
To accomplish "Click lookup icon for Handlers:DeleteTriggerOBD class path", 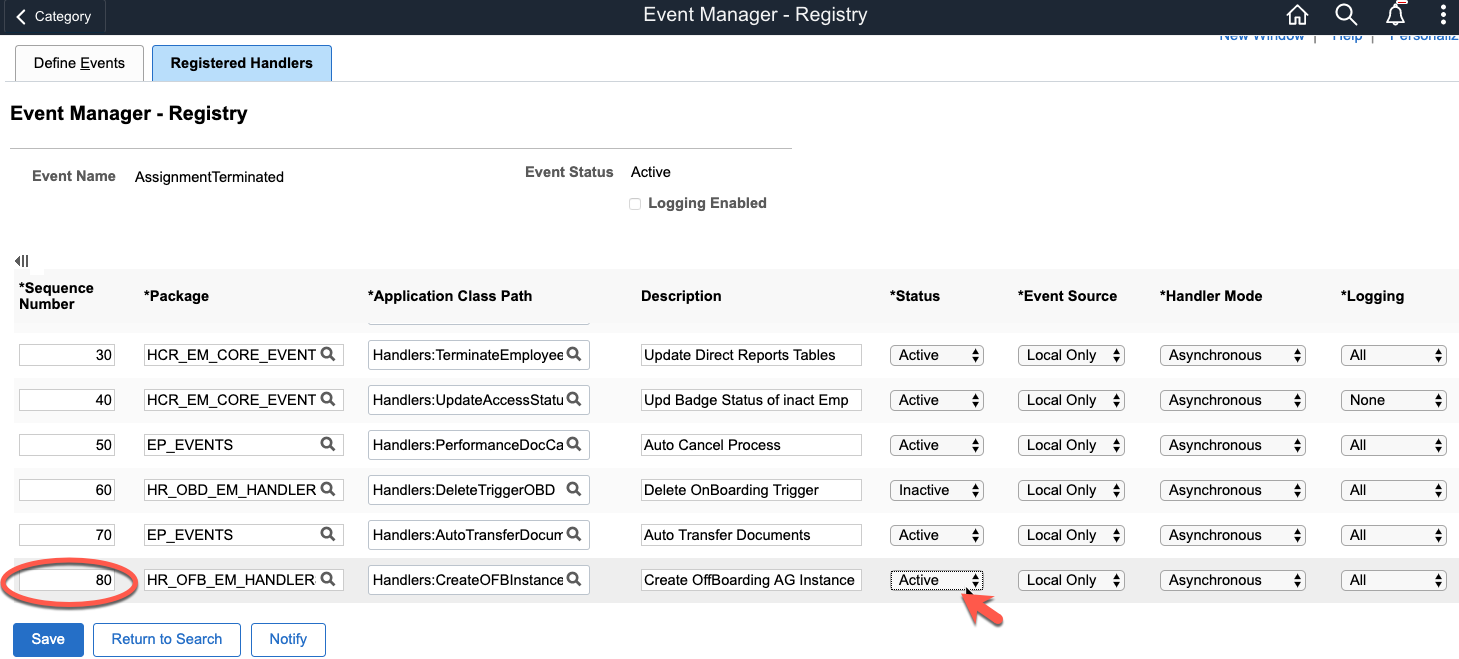I will click(x=574, y=489).
